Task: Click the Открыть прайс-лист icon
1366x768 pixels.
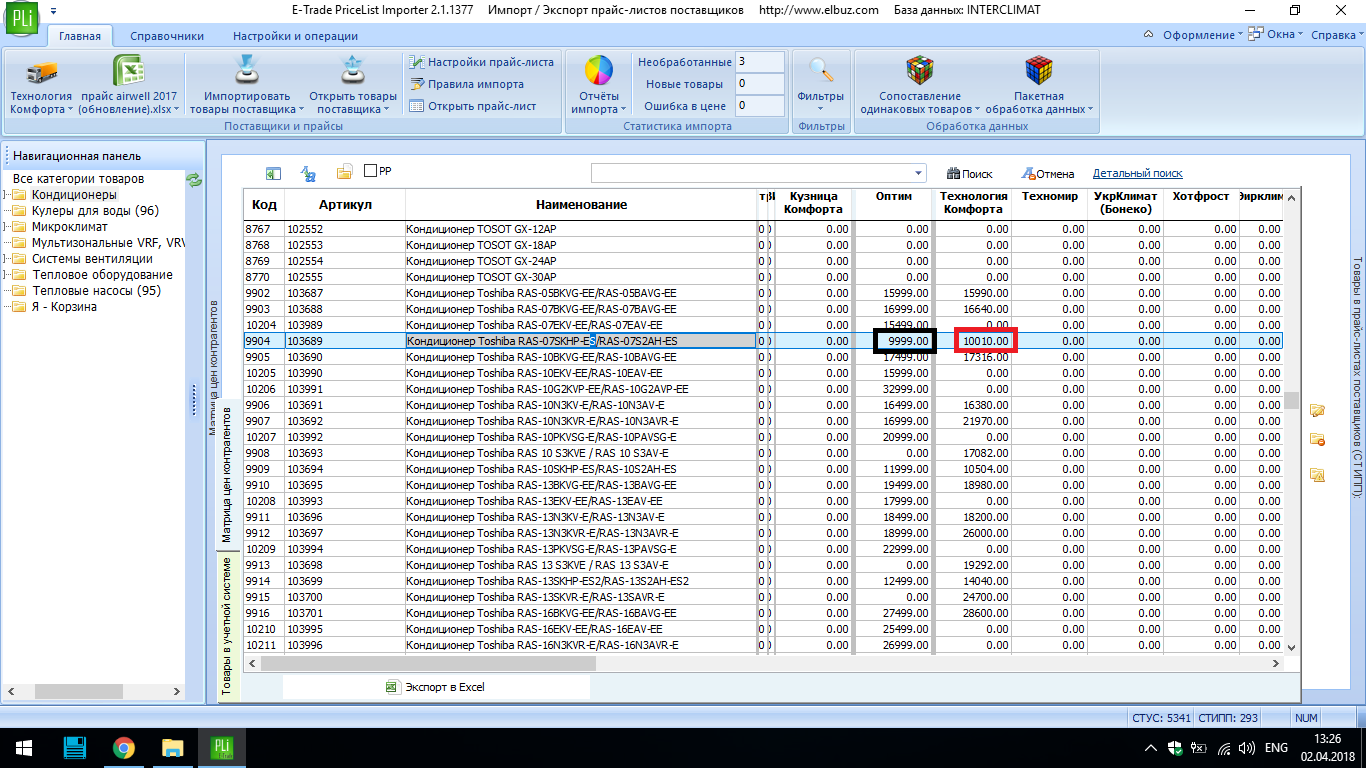Action: (418, 106)
